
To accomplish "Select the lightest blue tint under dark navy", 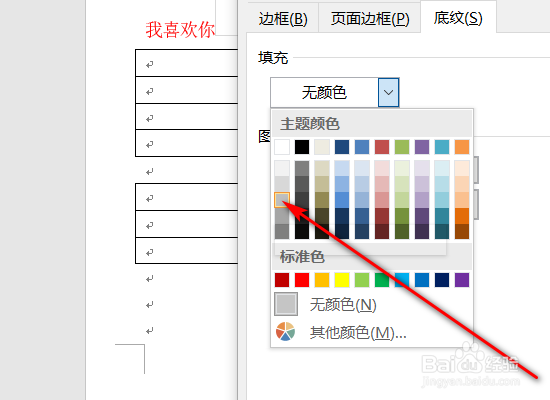I will (x=342, y=168).
